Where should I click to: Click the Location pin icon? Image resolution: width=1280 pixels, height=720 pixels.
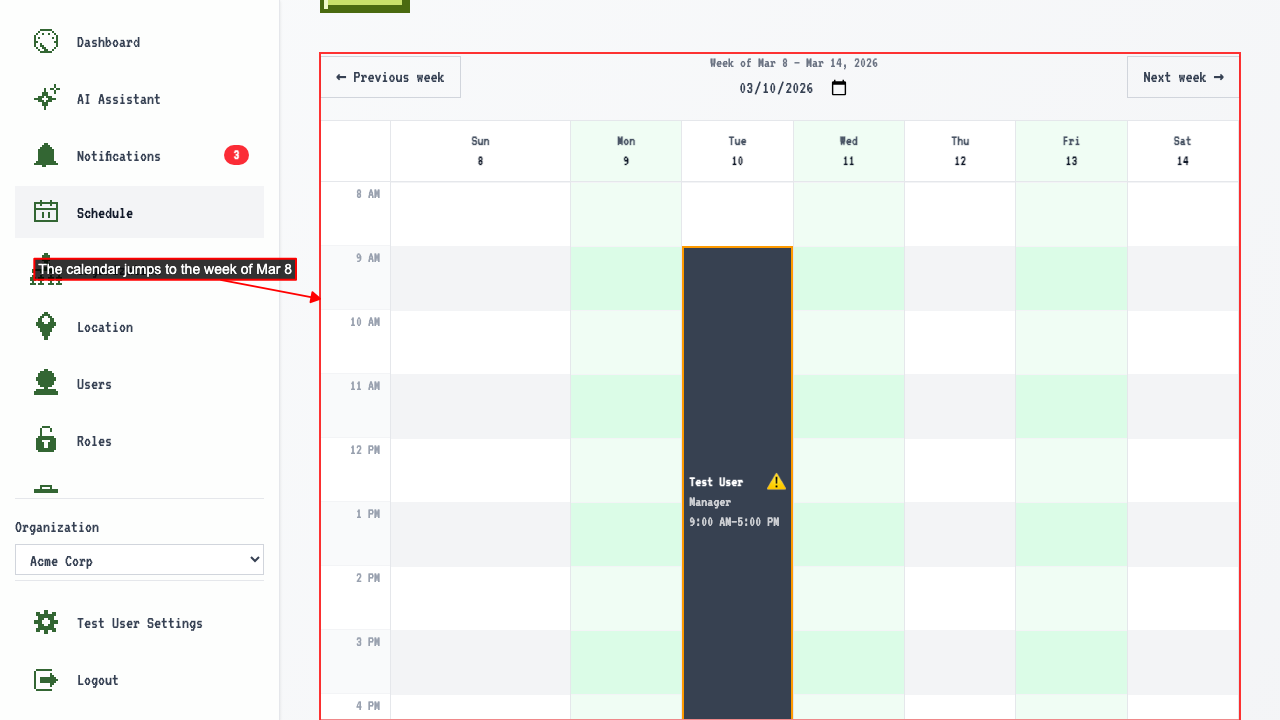46,326
